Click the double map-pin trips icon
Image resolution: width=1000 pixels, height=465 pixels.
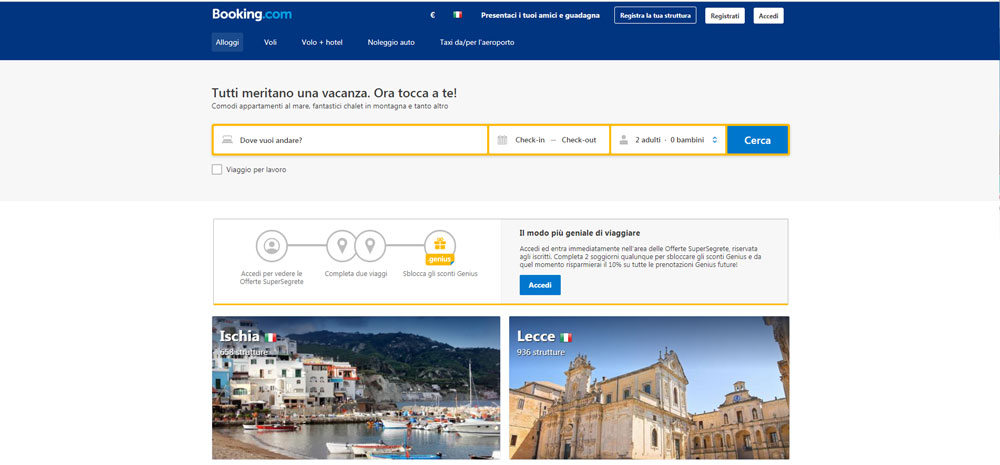356,245
